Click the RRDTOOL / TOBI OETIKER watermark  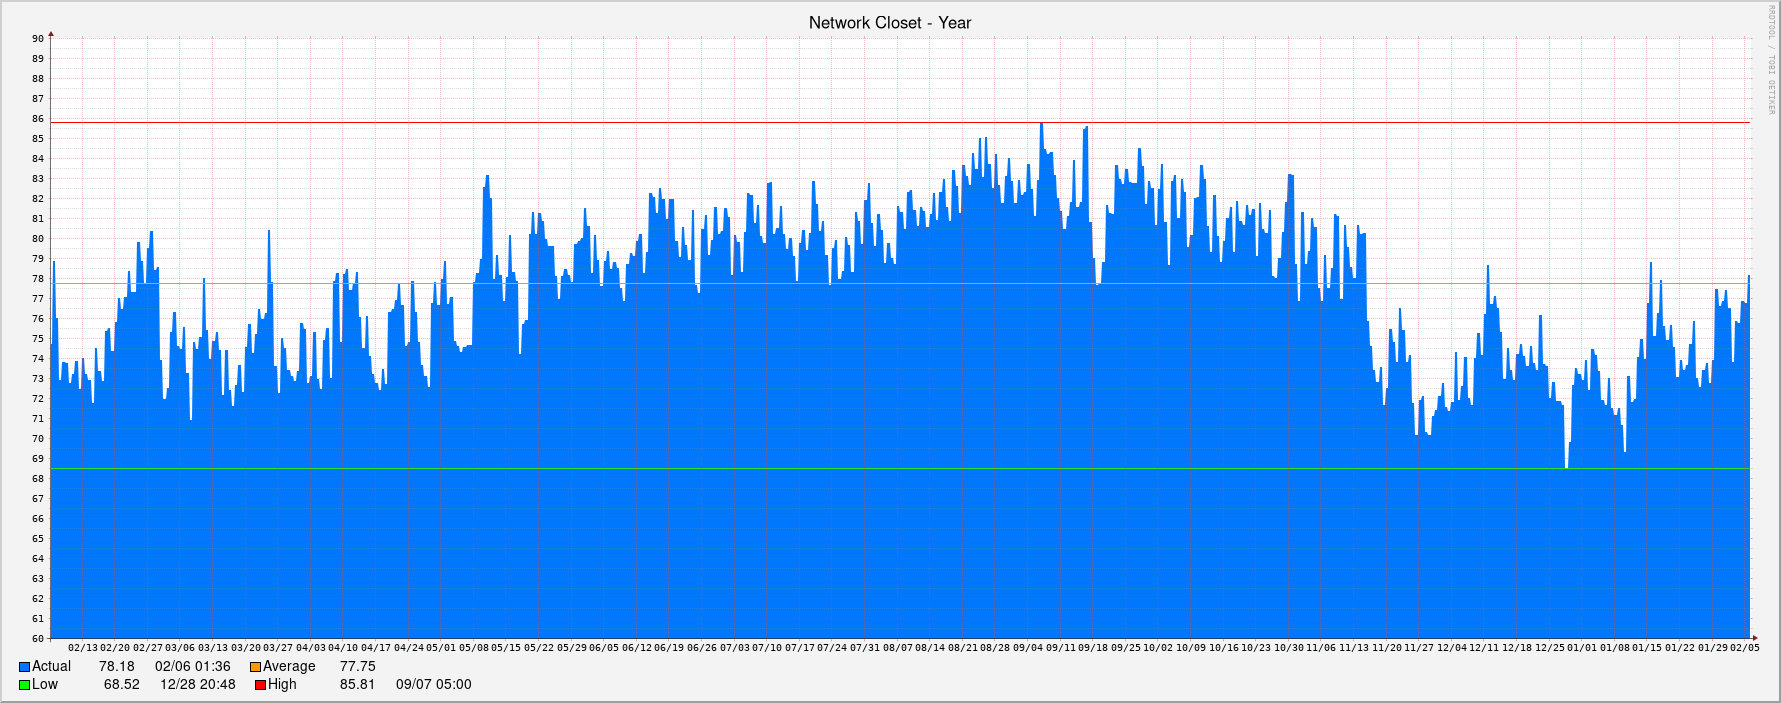pos(1771,60)
